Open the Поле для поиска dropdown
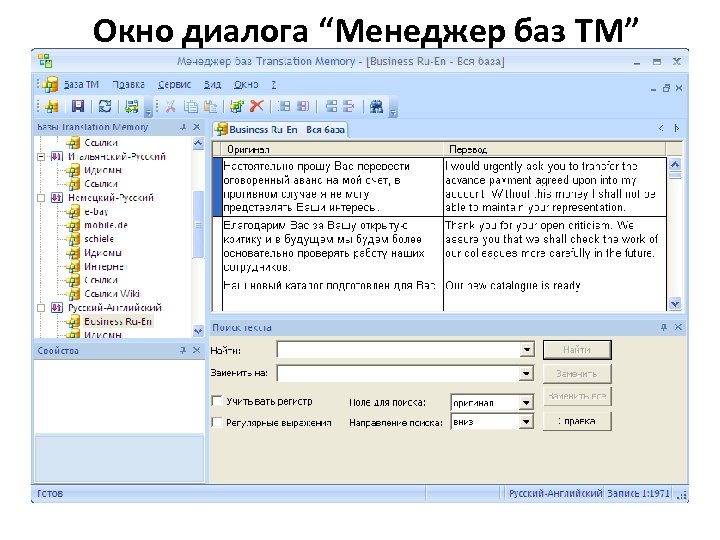This screenshot has width=720, height=540. tap(527, 403)
